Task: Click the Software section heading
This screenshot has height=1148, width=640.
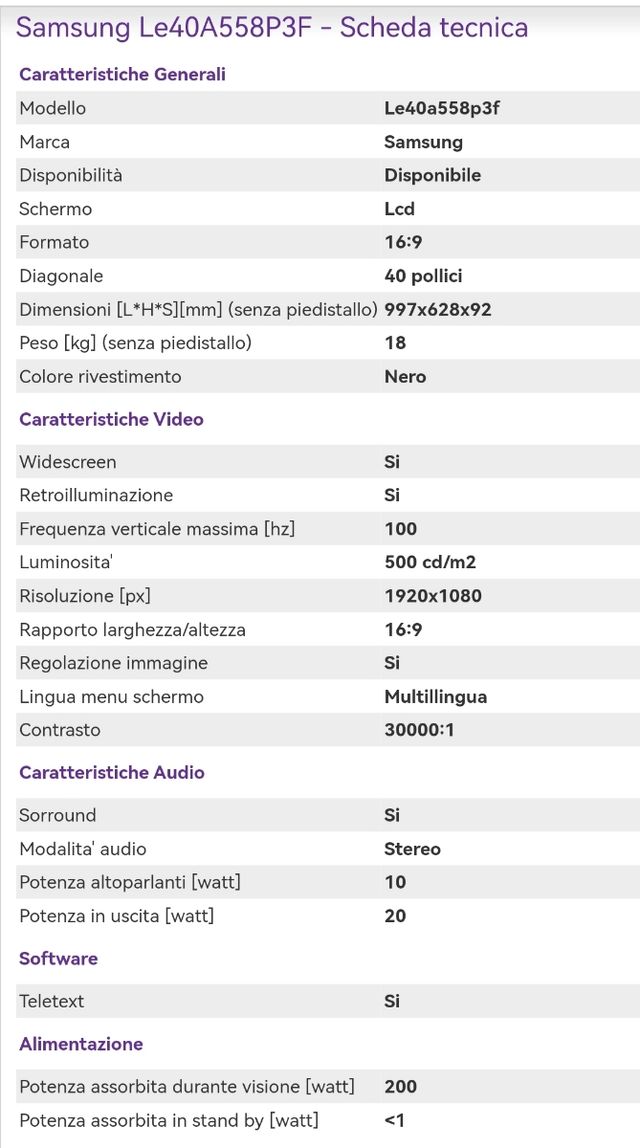Action: [x=58, y=958]
